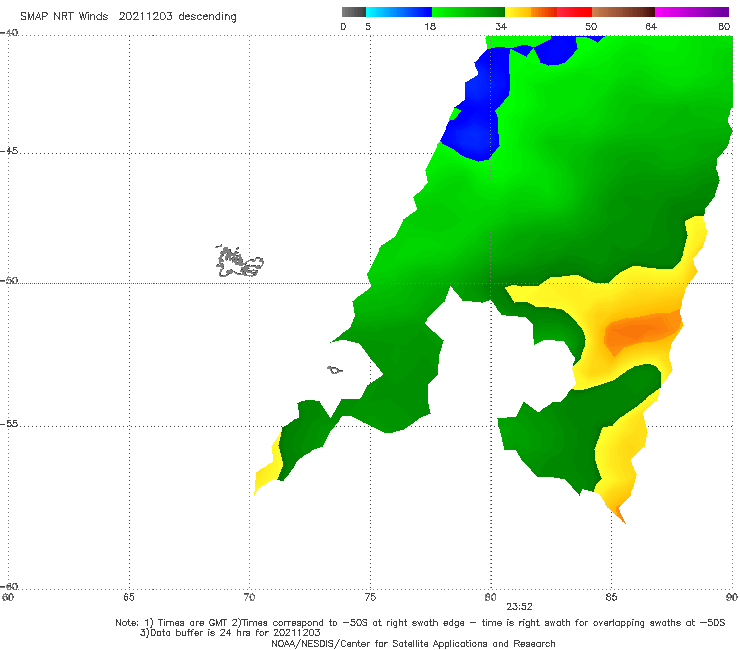Viewport: 740px width, 650px height.
Task: Click the "SMAP NRT Winds" title text
Action: tap(64, 16)
